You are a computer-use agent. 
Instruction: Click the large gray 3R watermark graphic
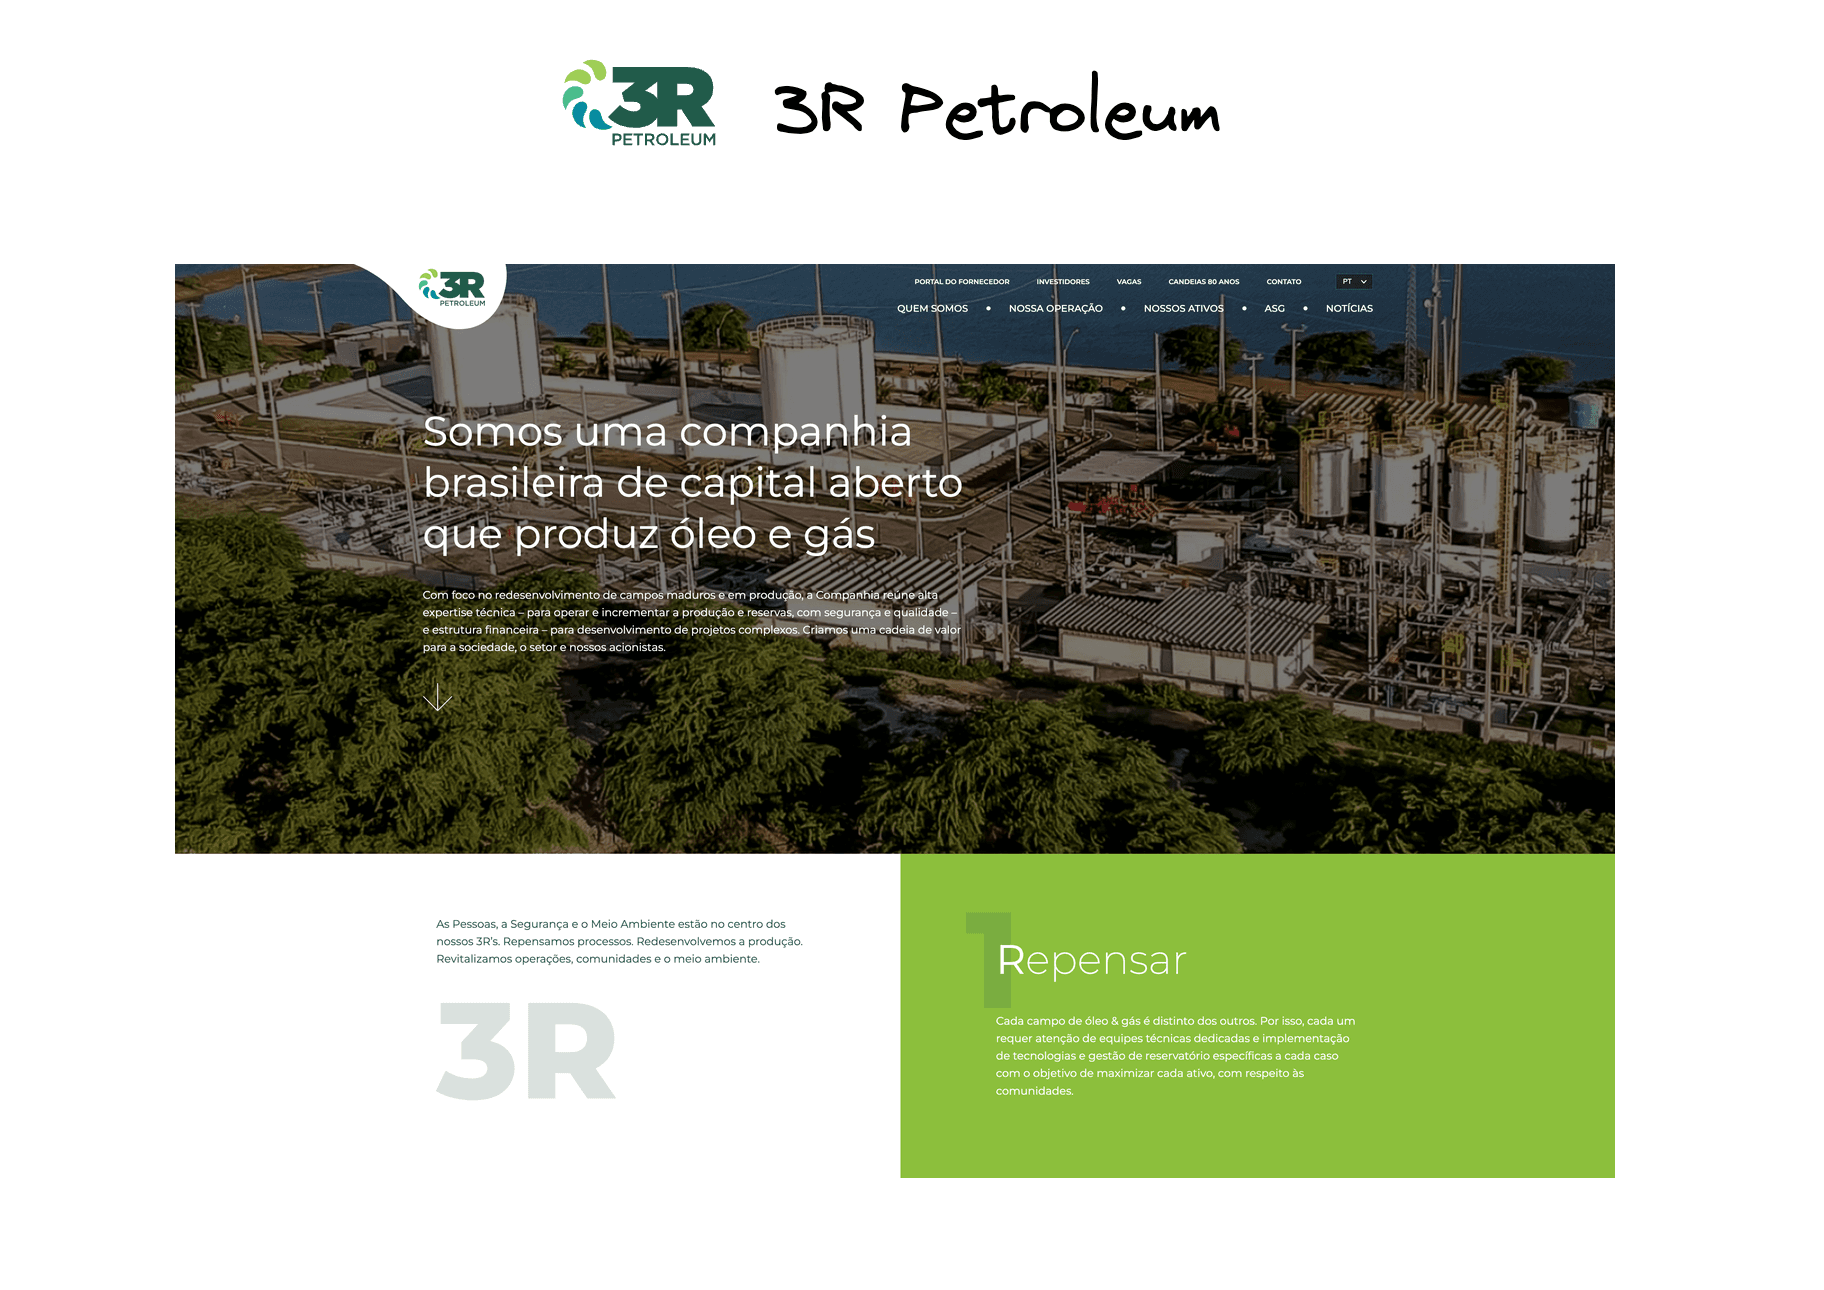526,1051
